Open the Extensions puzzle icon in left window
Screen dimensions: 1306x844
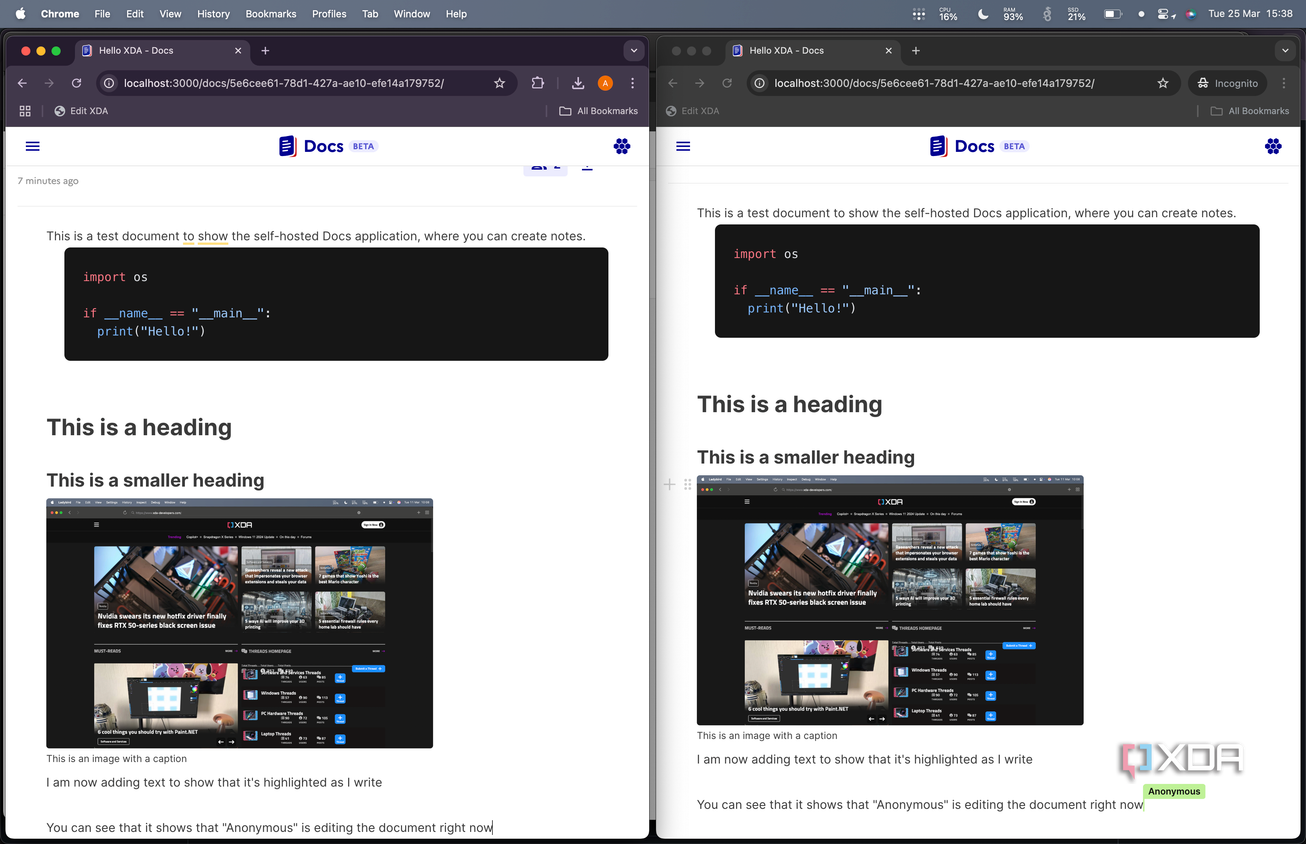click(538, 83)
